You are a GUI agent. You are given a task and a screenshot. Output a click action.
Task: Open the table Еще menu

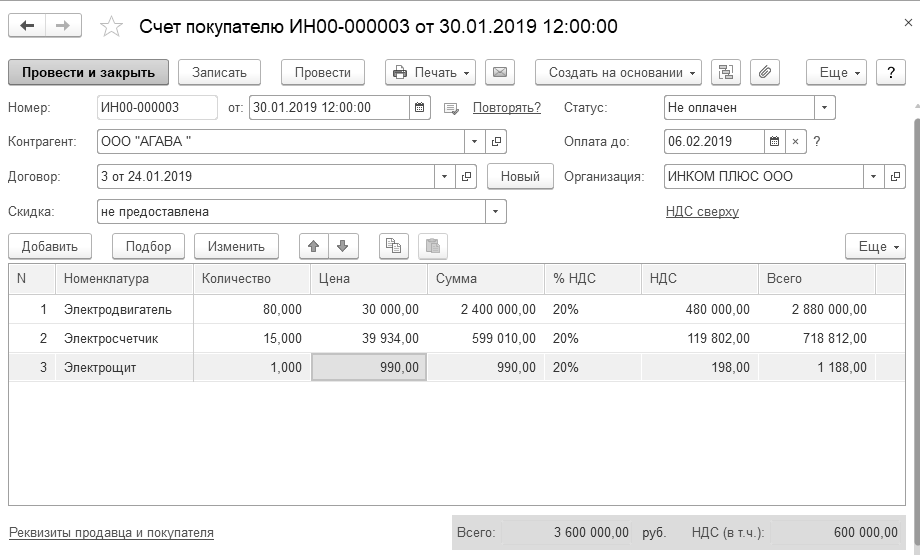pyautogui.click(x=875, y=246)
